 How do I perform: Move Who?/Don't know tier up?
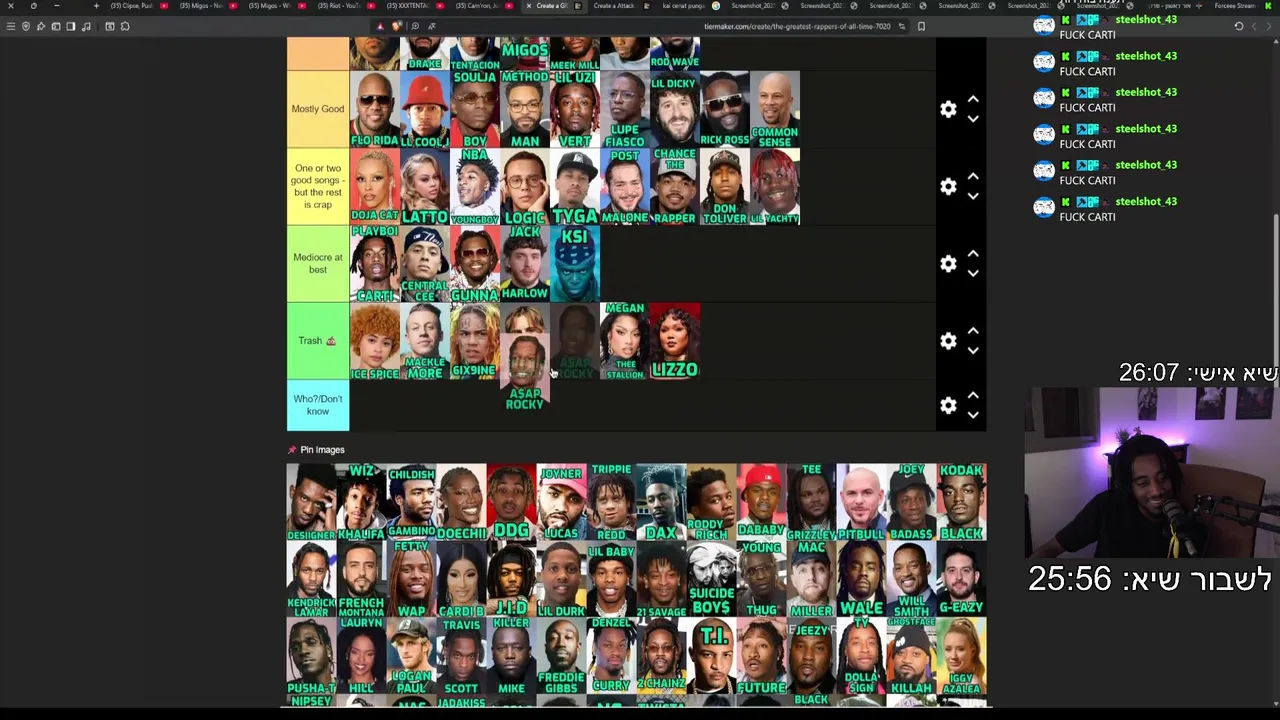[x=972, y=395]
